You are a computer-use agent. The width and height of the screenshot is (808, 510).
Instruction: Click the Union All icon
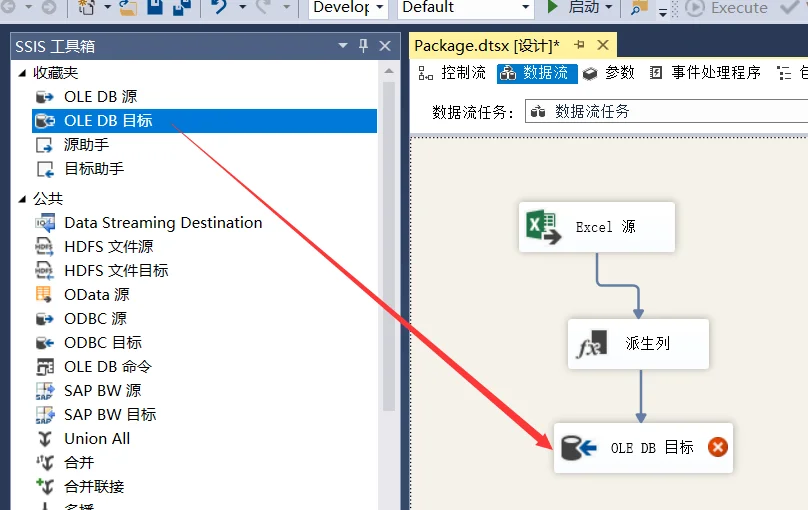45,439
